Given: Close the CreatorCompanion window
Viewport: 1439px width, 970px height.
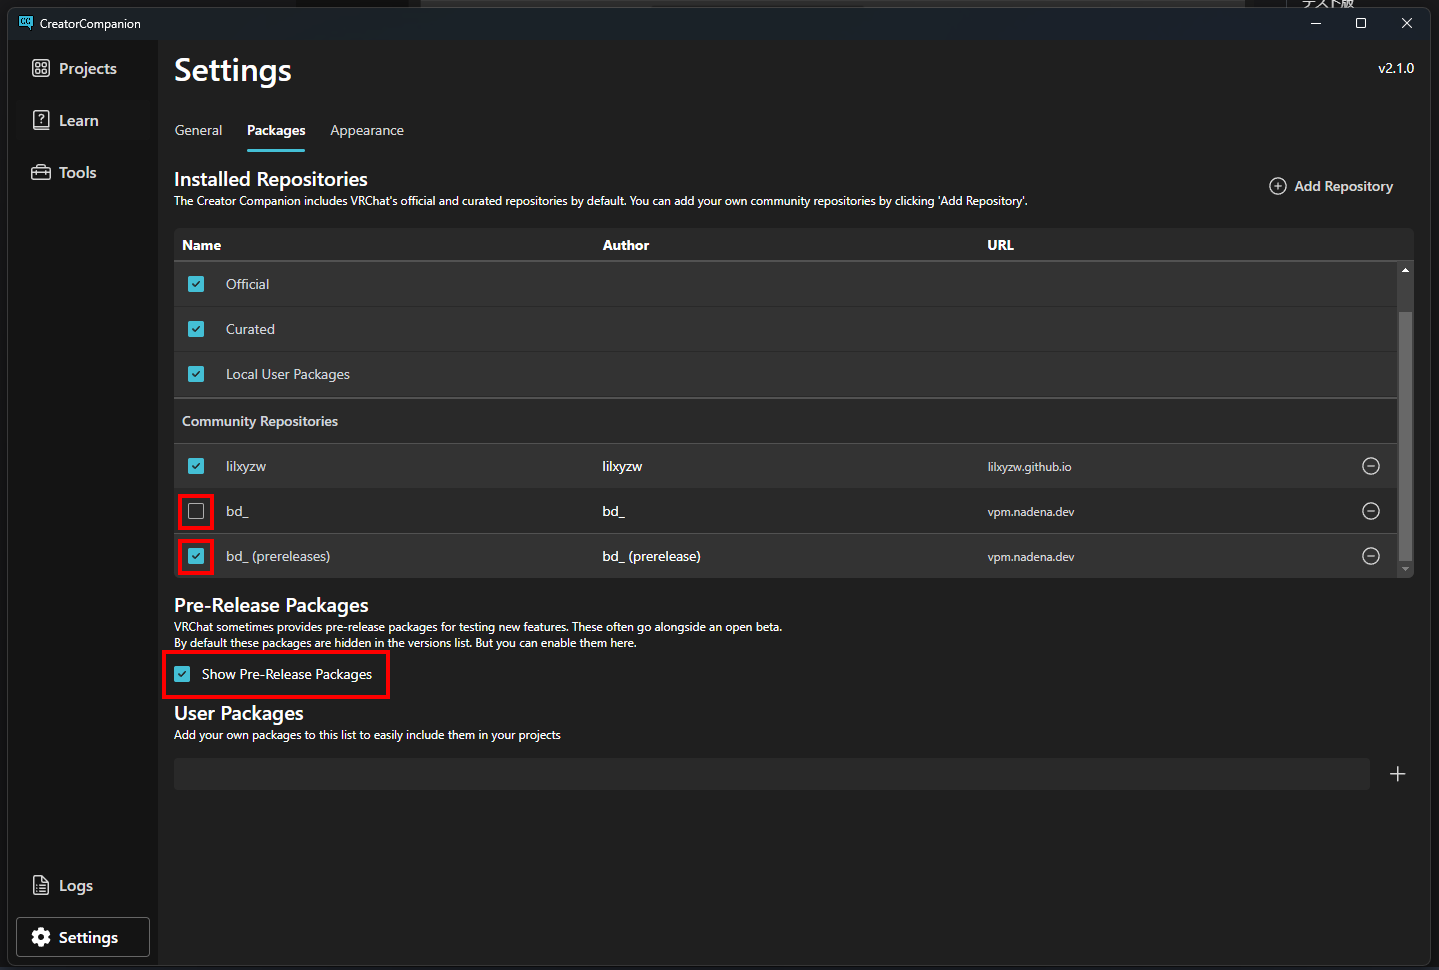Looking at the screenshot, I should (x=1407, y=23).
